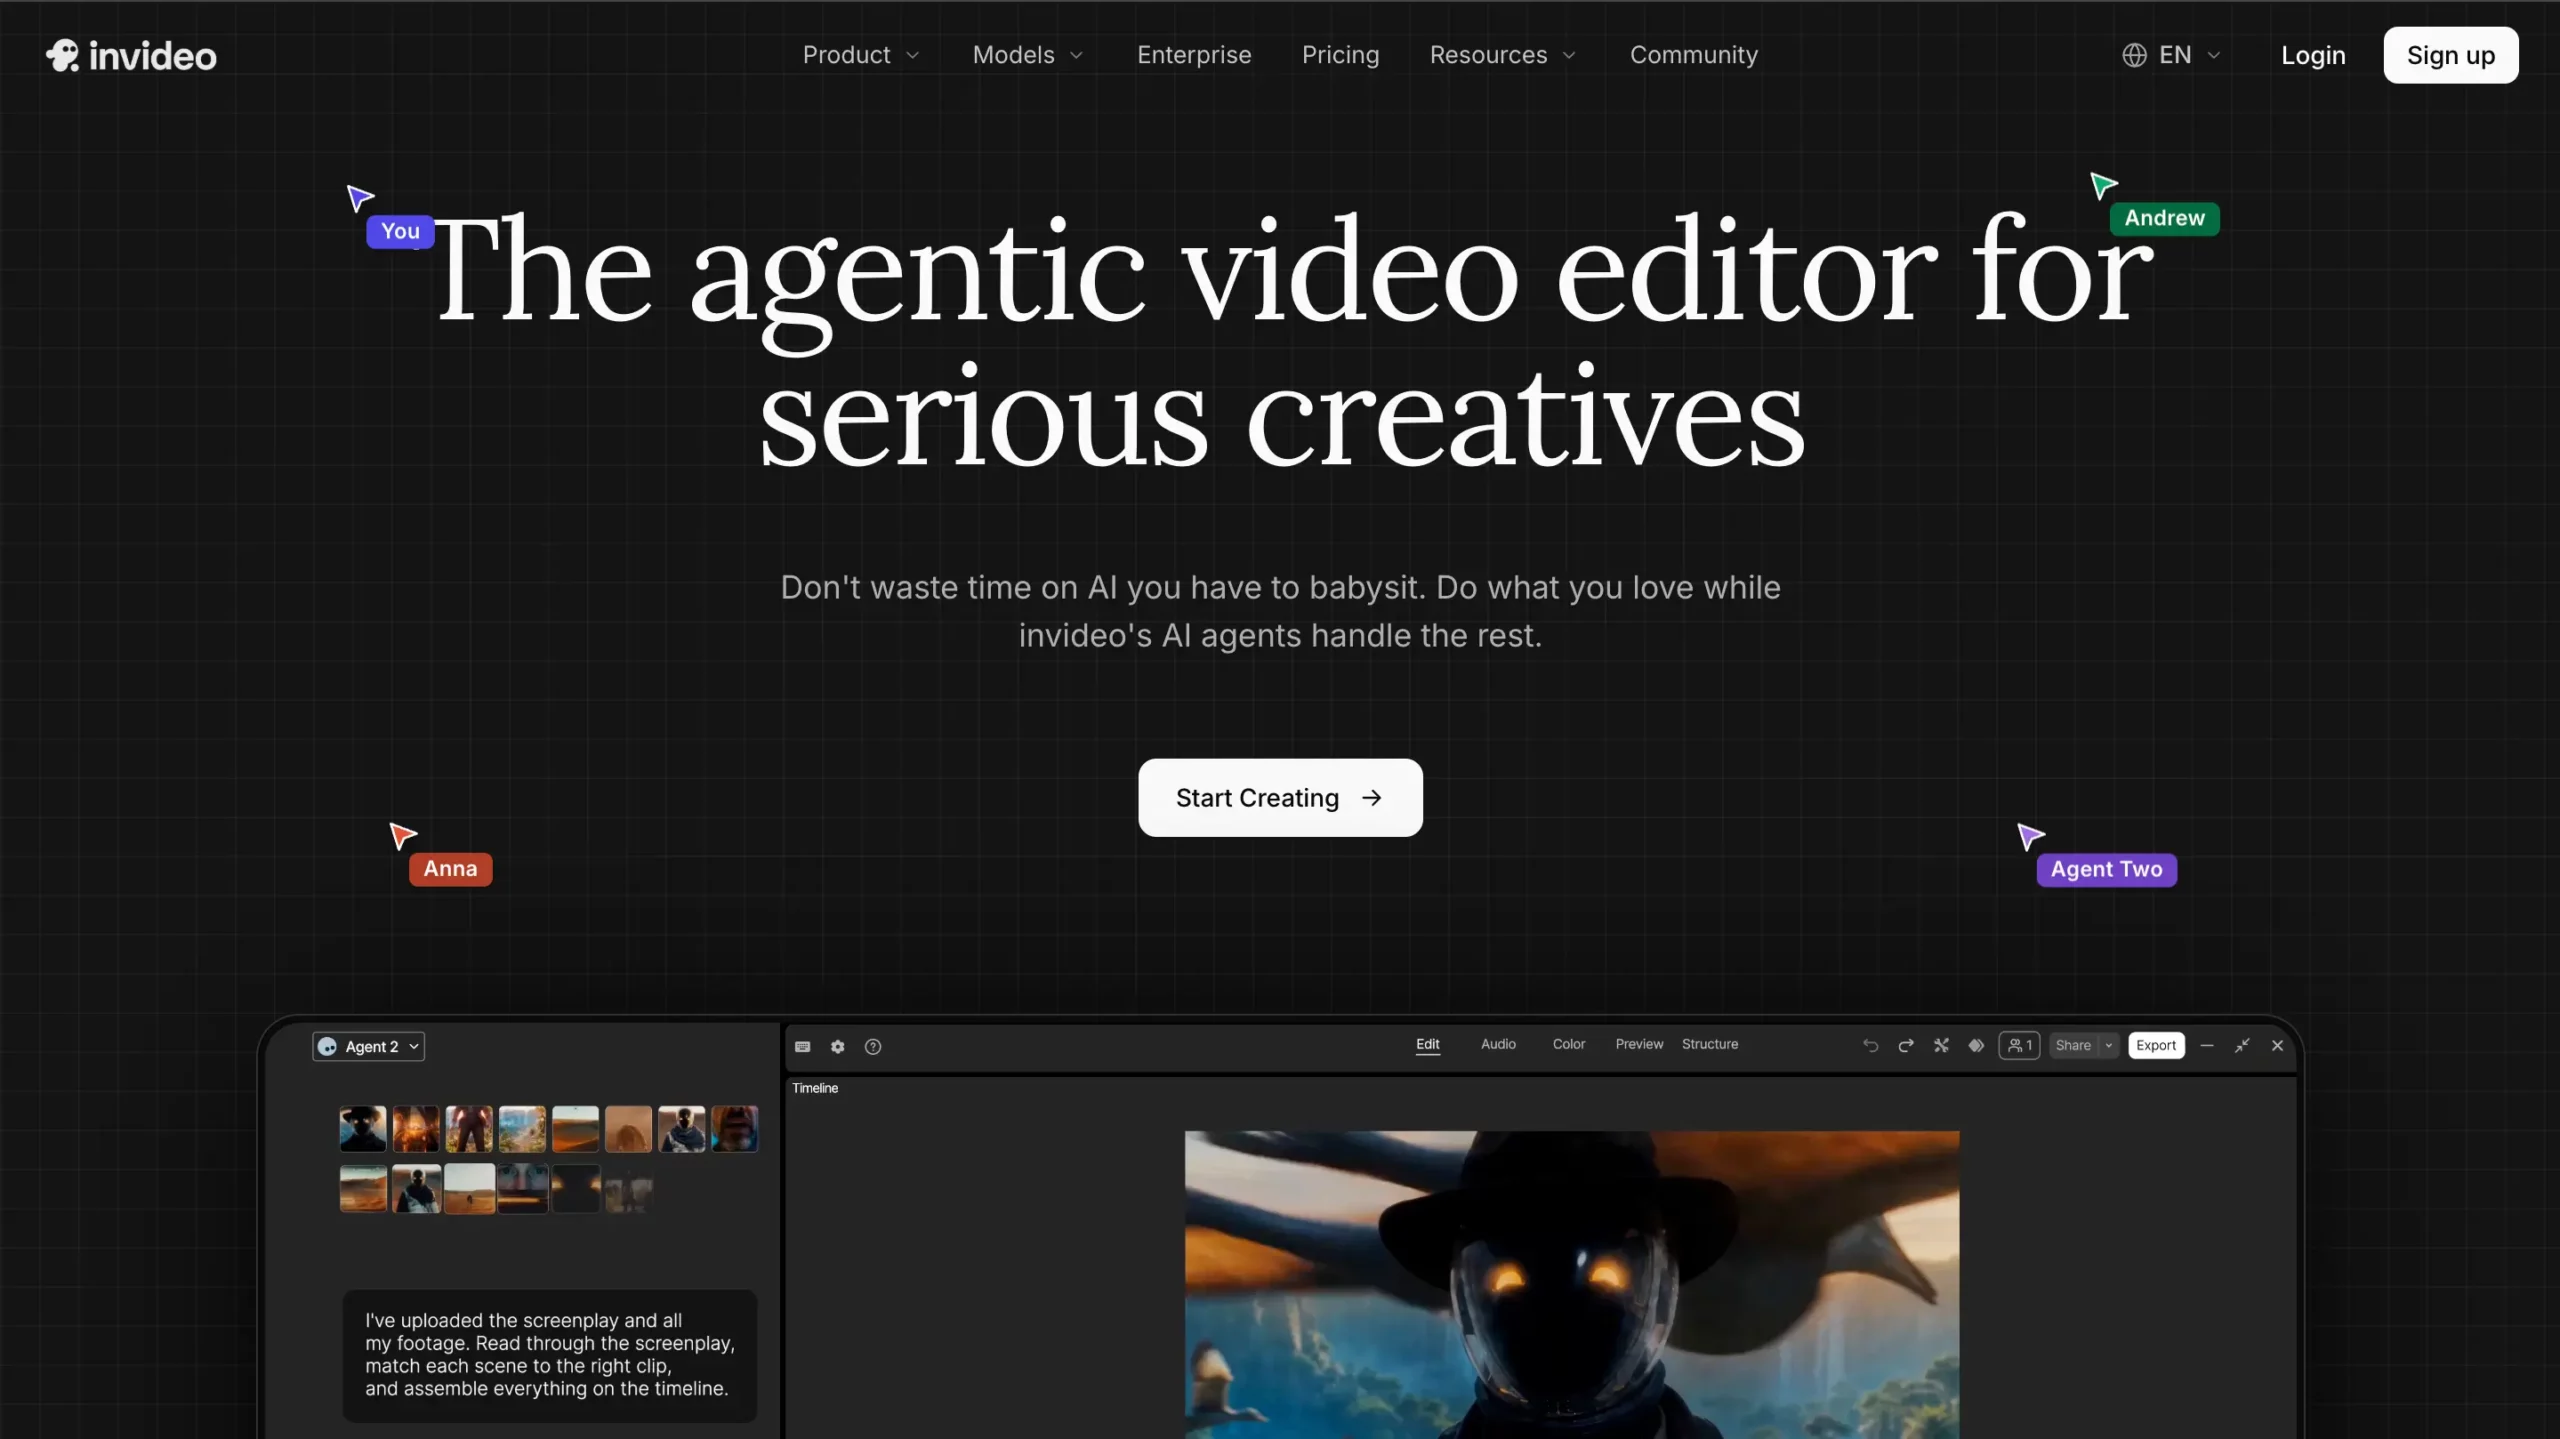Viewport: 2560px width, 1439px height.
Task: Click the invideo logo
Action: coord(131,55)
